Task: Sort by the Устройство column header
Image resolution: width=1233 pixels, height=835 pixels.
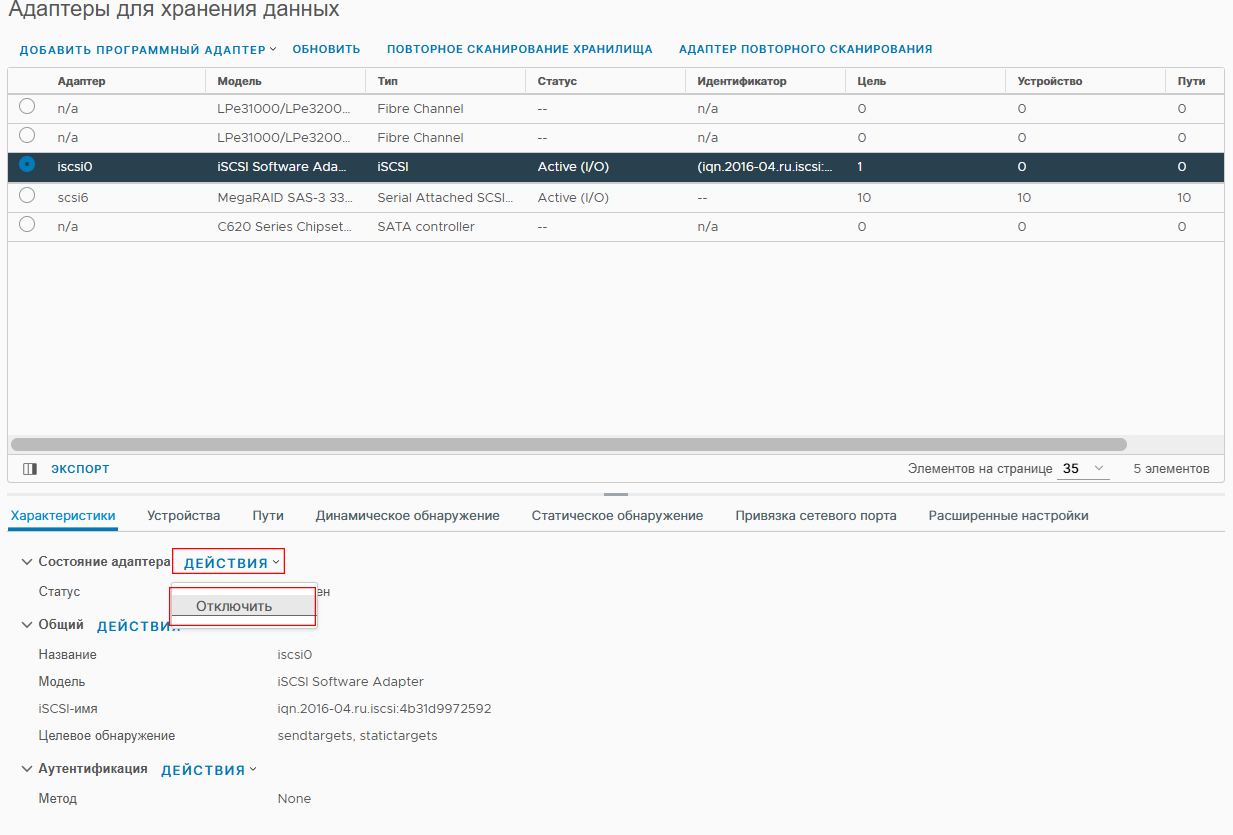Action: [1049, 81]
